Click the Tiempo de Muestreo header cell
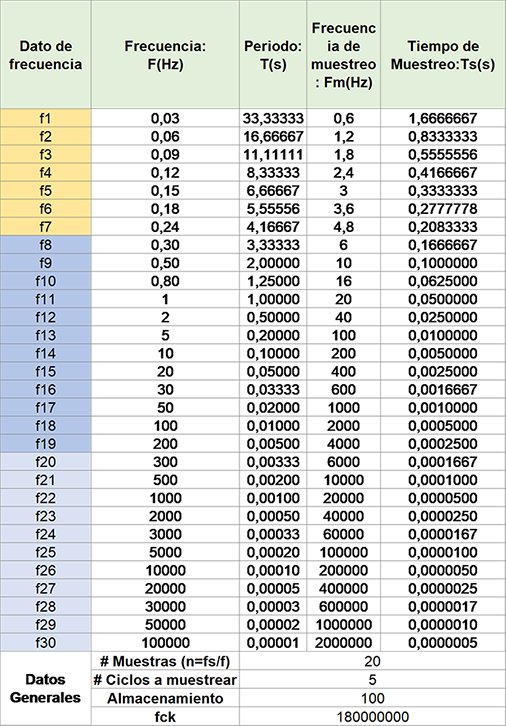Viewport: 506px width, 726px height. click(443, 55)
